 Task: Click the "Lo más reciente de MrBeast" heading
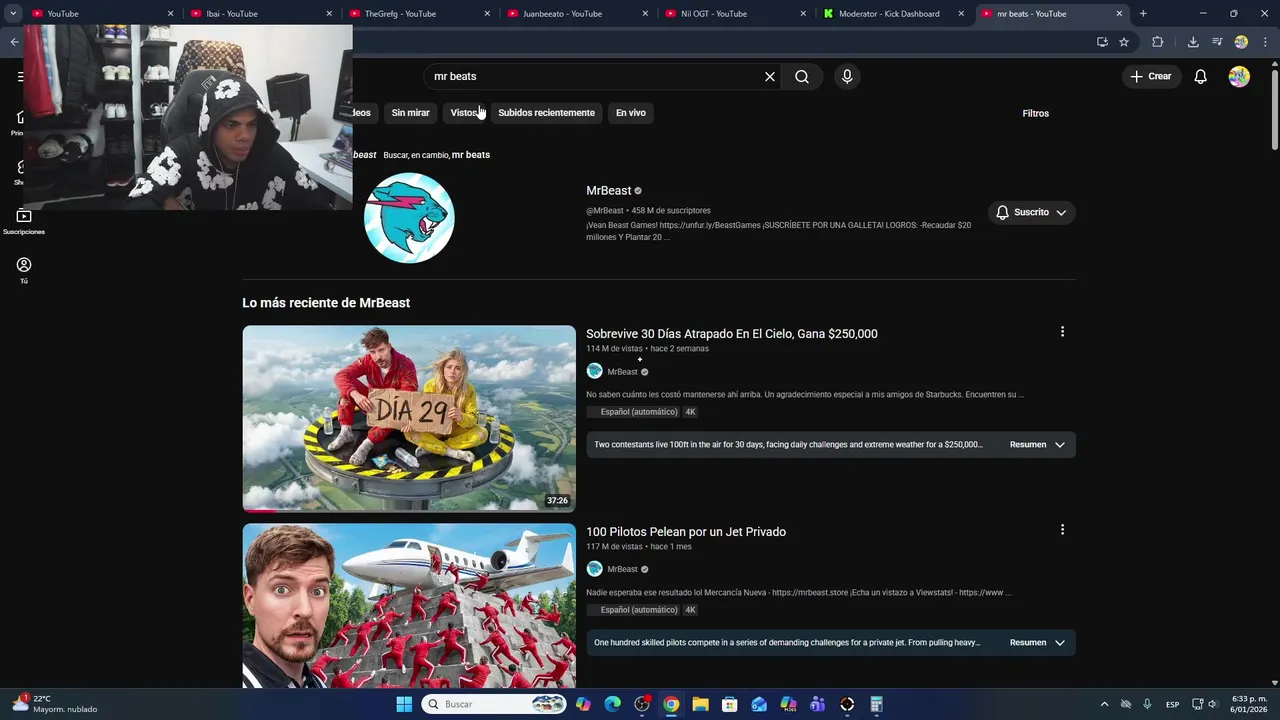[x=326, y=303]
